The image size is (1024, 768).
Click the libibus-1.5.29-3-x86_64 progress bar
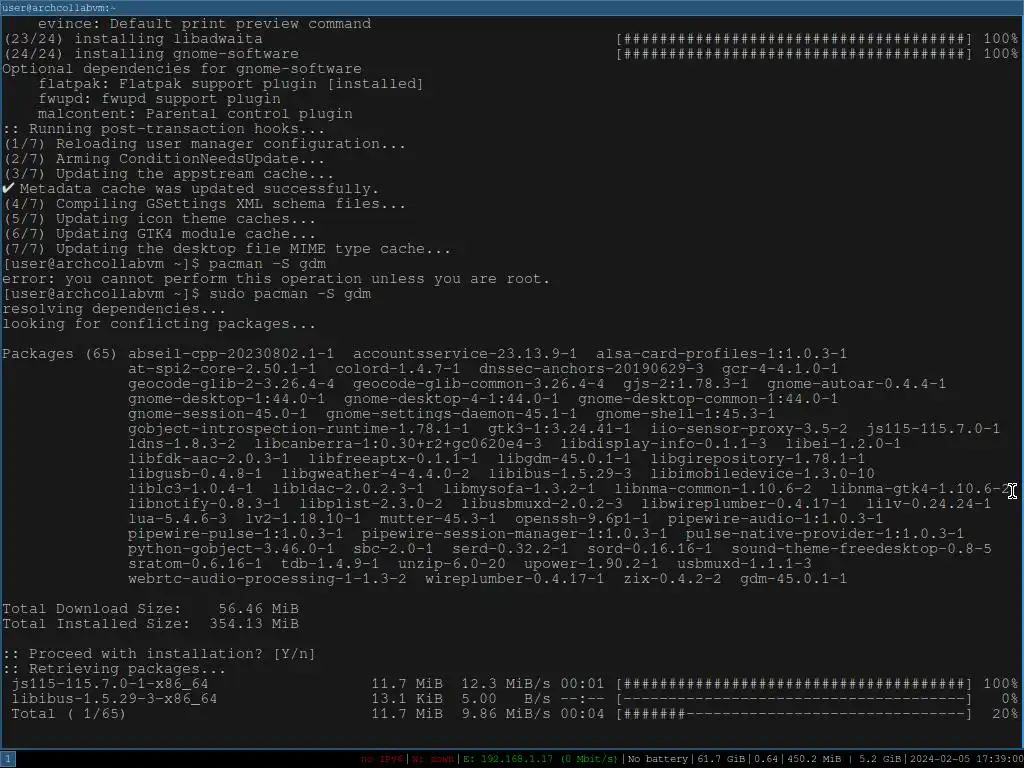click(794, 699)
